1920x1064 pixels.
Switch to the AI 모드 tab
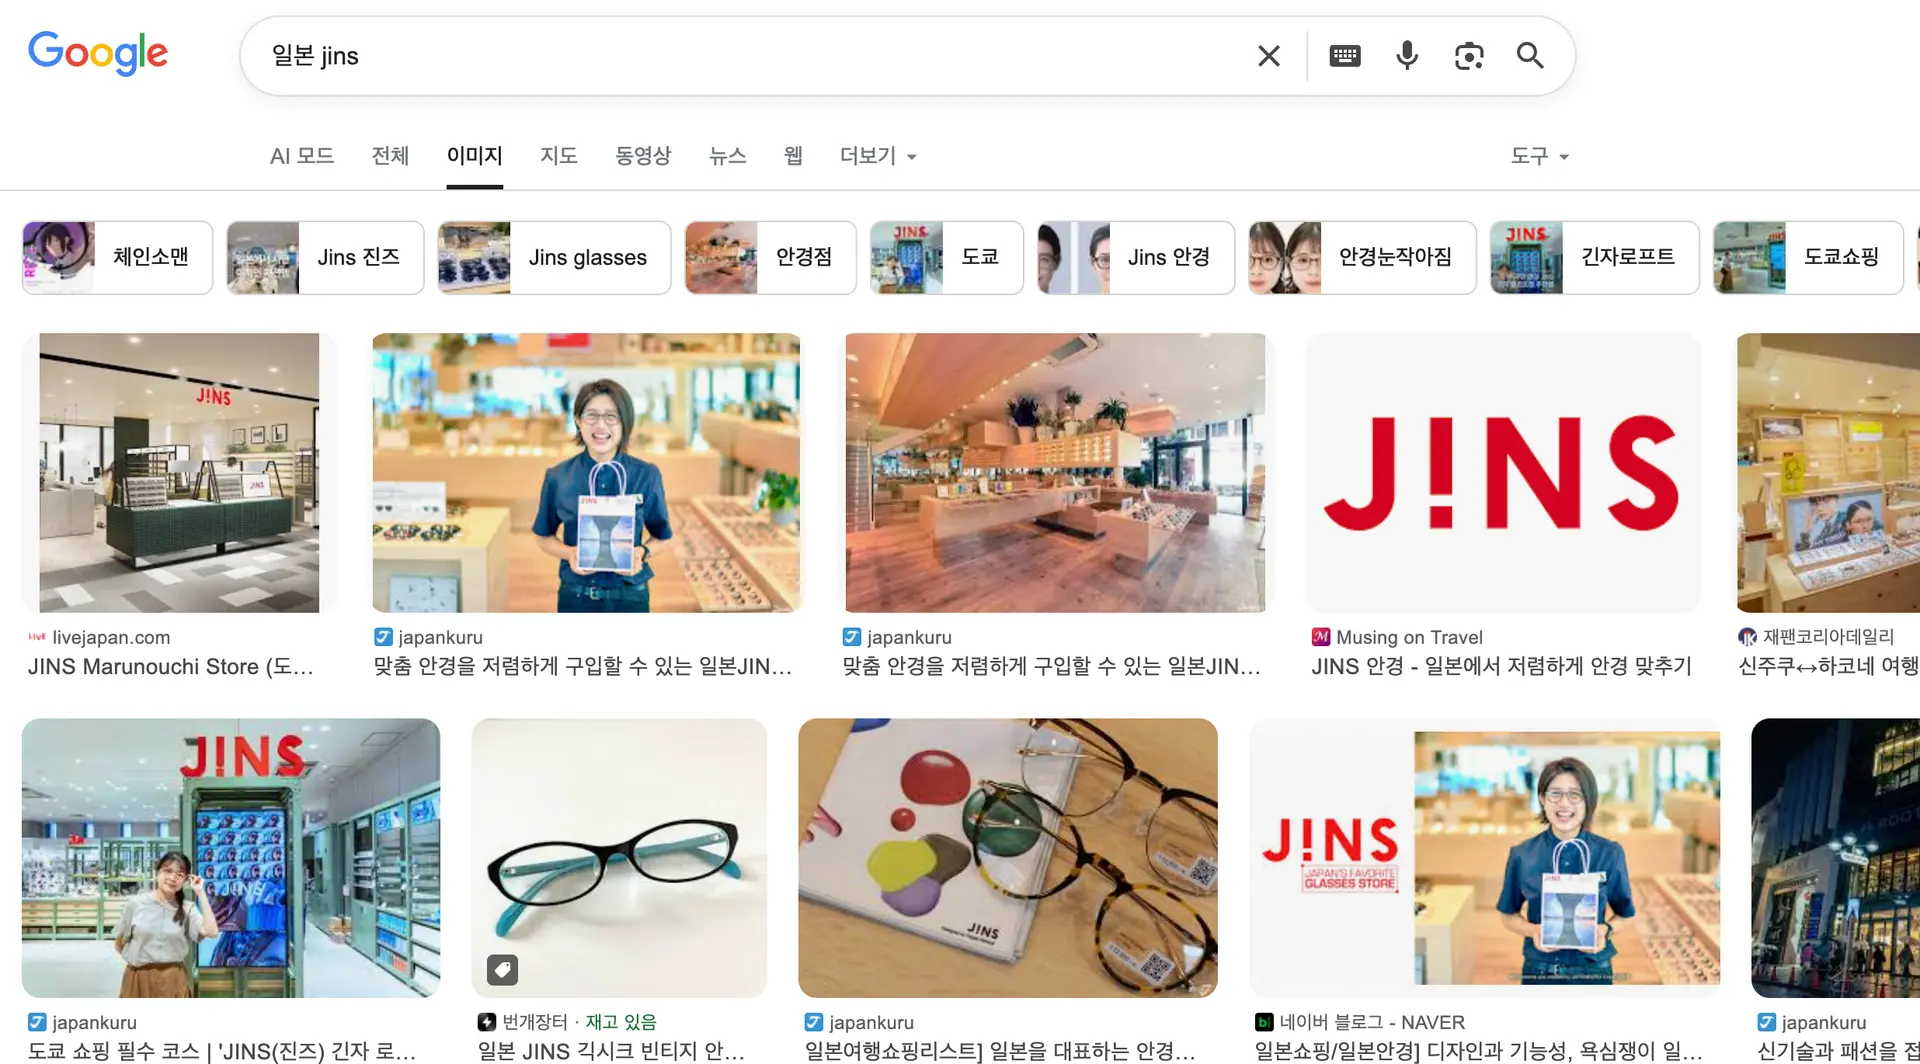coord(302,156)
